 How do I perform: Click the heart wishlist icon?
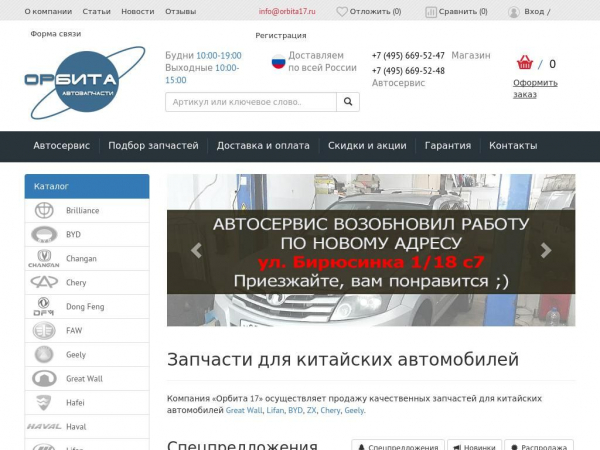(x=342, y=12)
